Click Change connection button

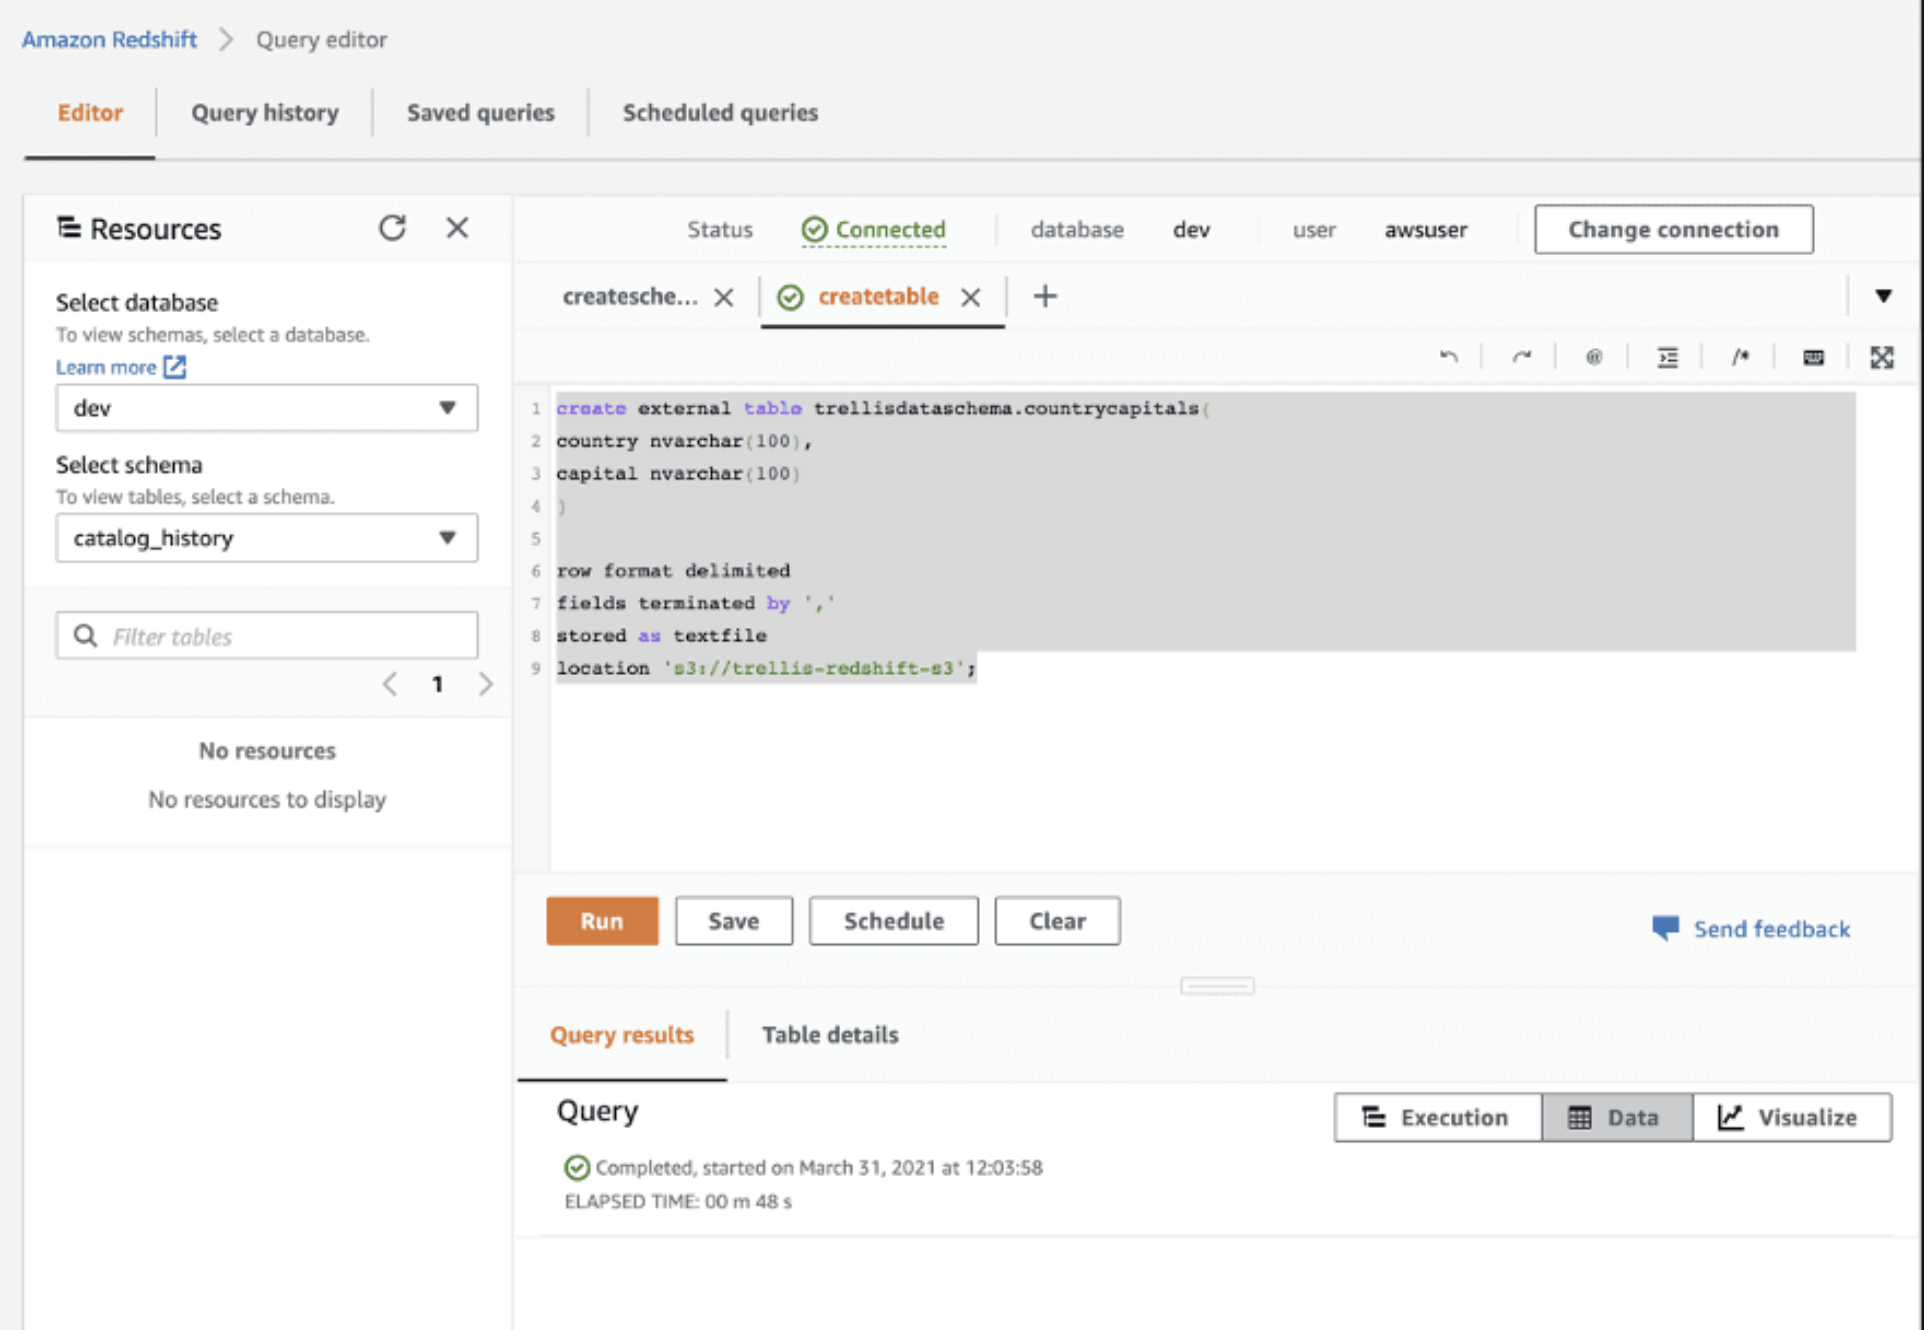click(1673, 229)
